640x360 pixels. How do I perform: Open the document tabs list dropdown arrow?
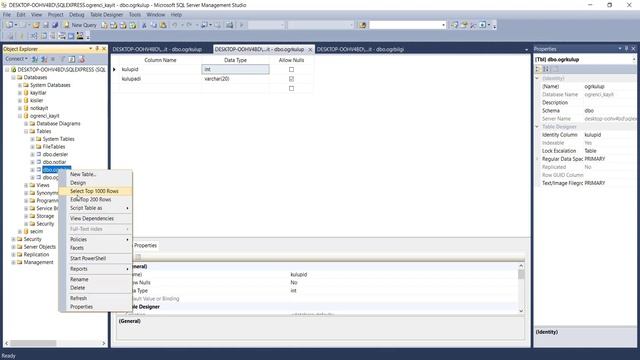[x=526, y=49]
